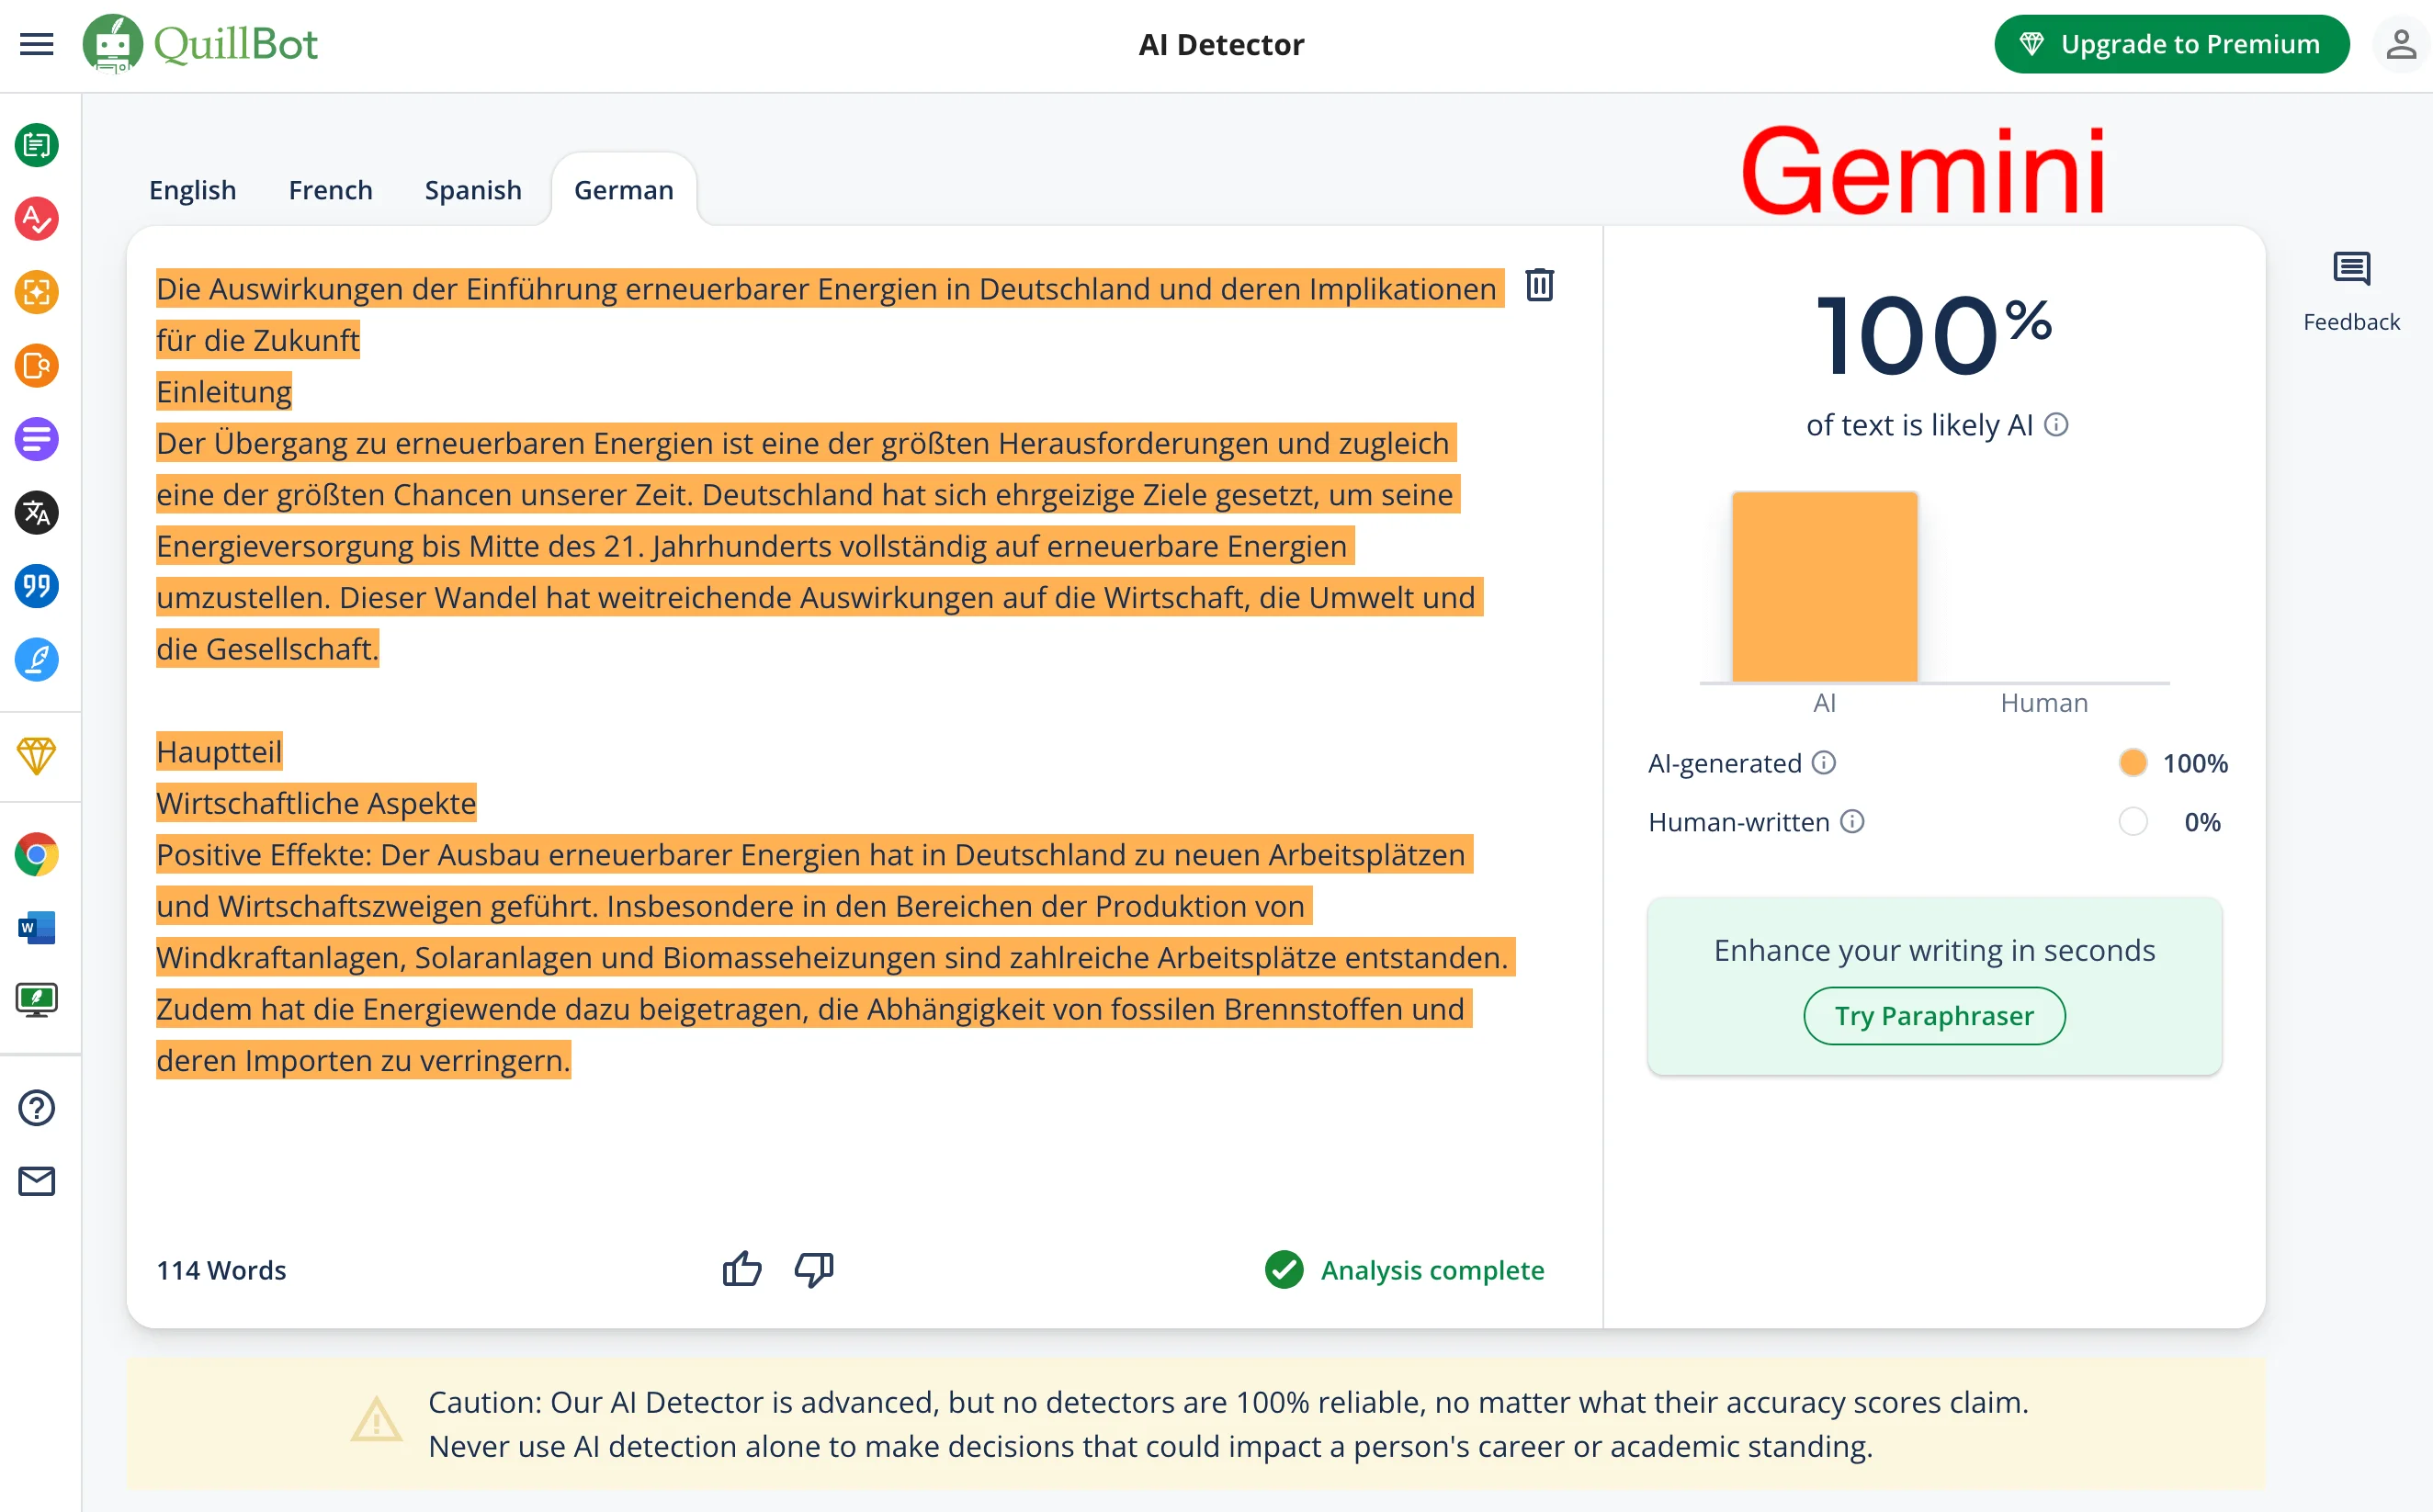Image resolution: width=2433 pixels, height=1512 pixels.
Task: Click the Premium diamond sidebar icon
Action: pos(37,756)
